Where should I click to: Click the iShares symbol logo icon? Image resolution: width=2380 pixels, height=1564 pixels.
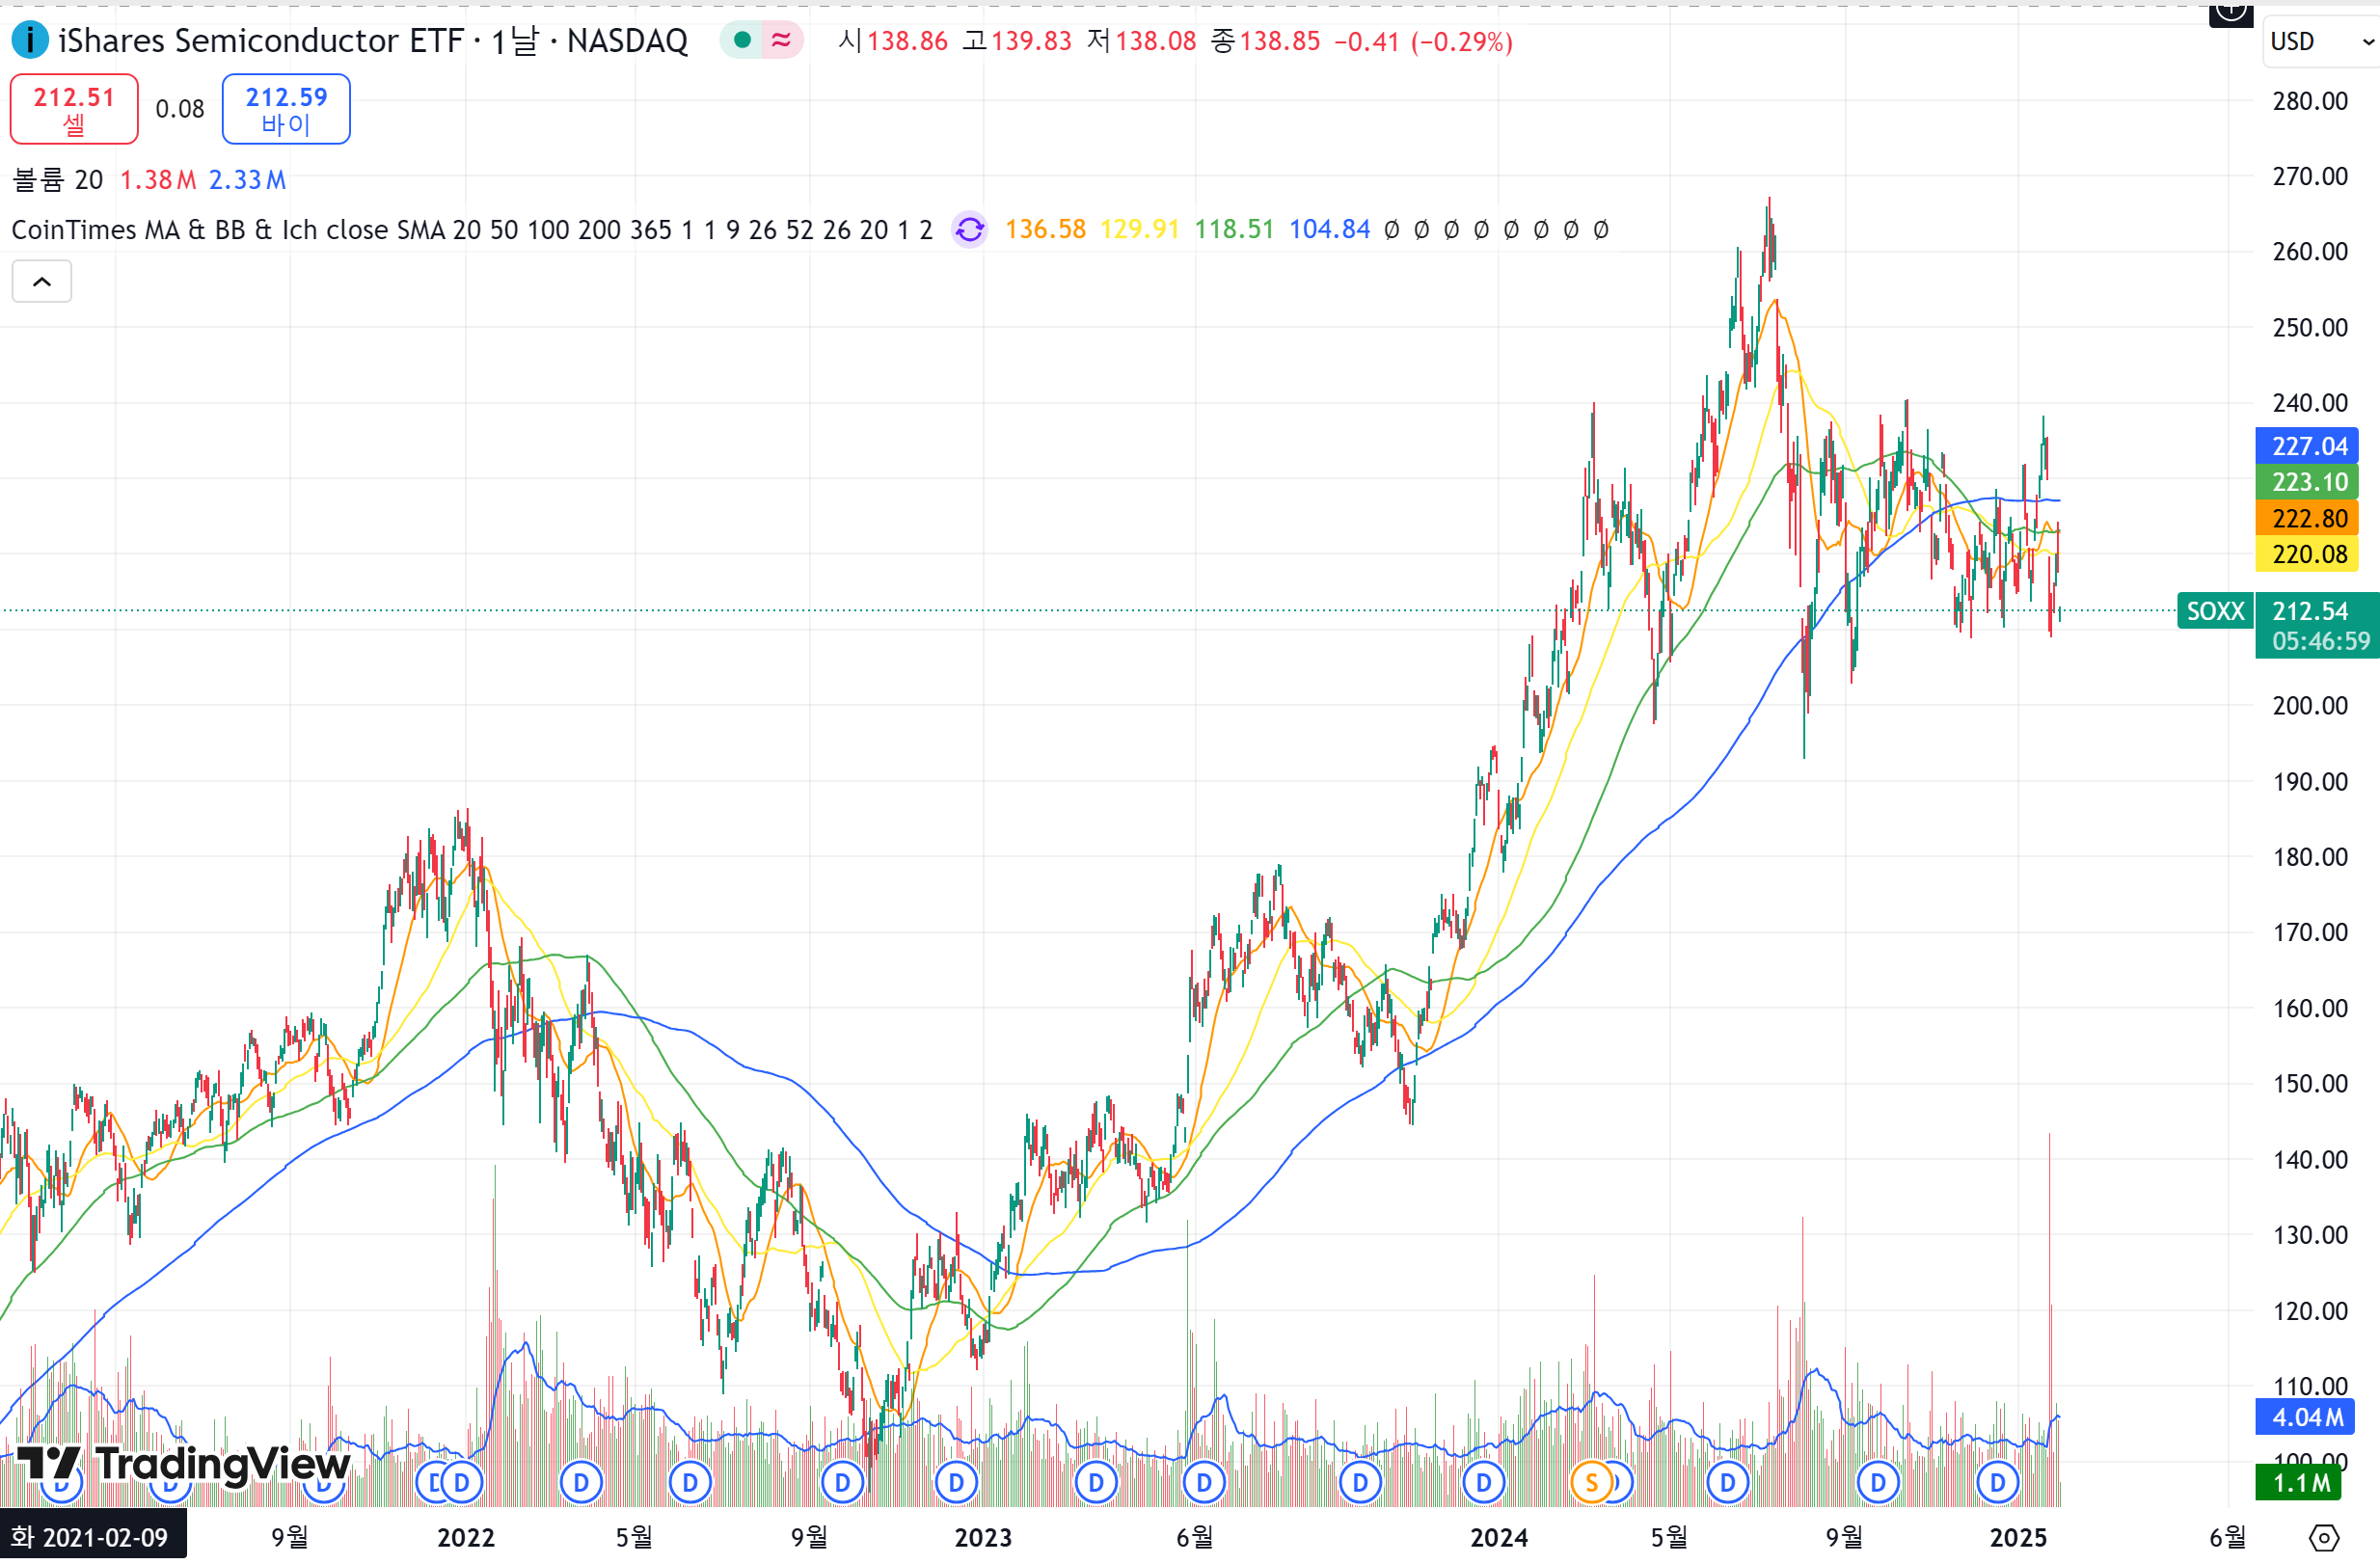pos(30,41)
